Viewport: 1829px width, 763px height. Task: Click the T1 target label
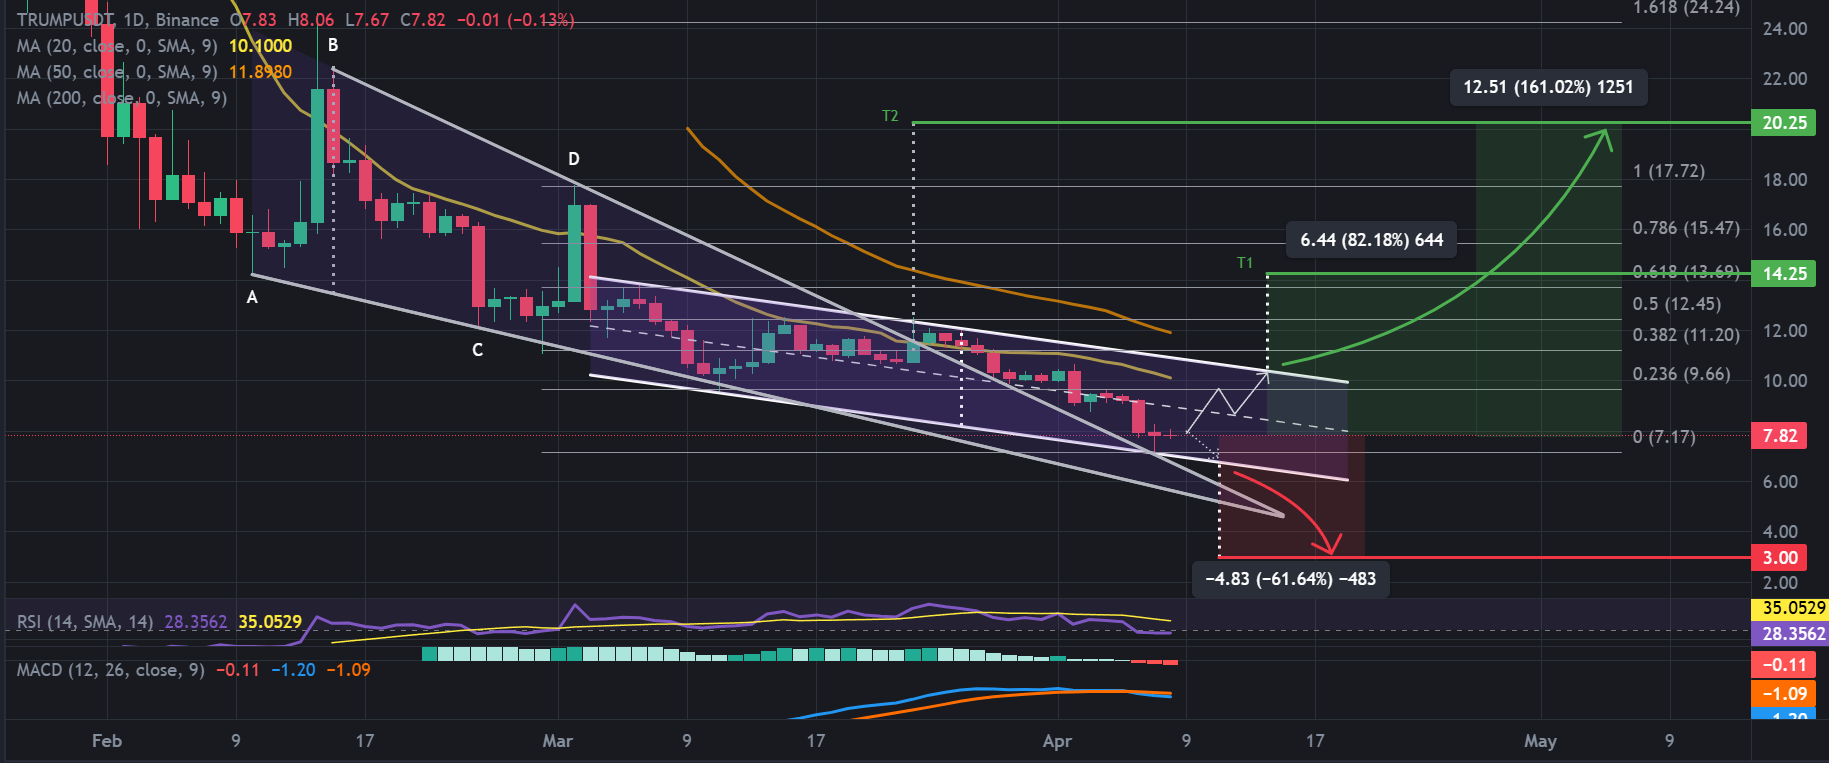tap(1245, 263)
